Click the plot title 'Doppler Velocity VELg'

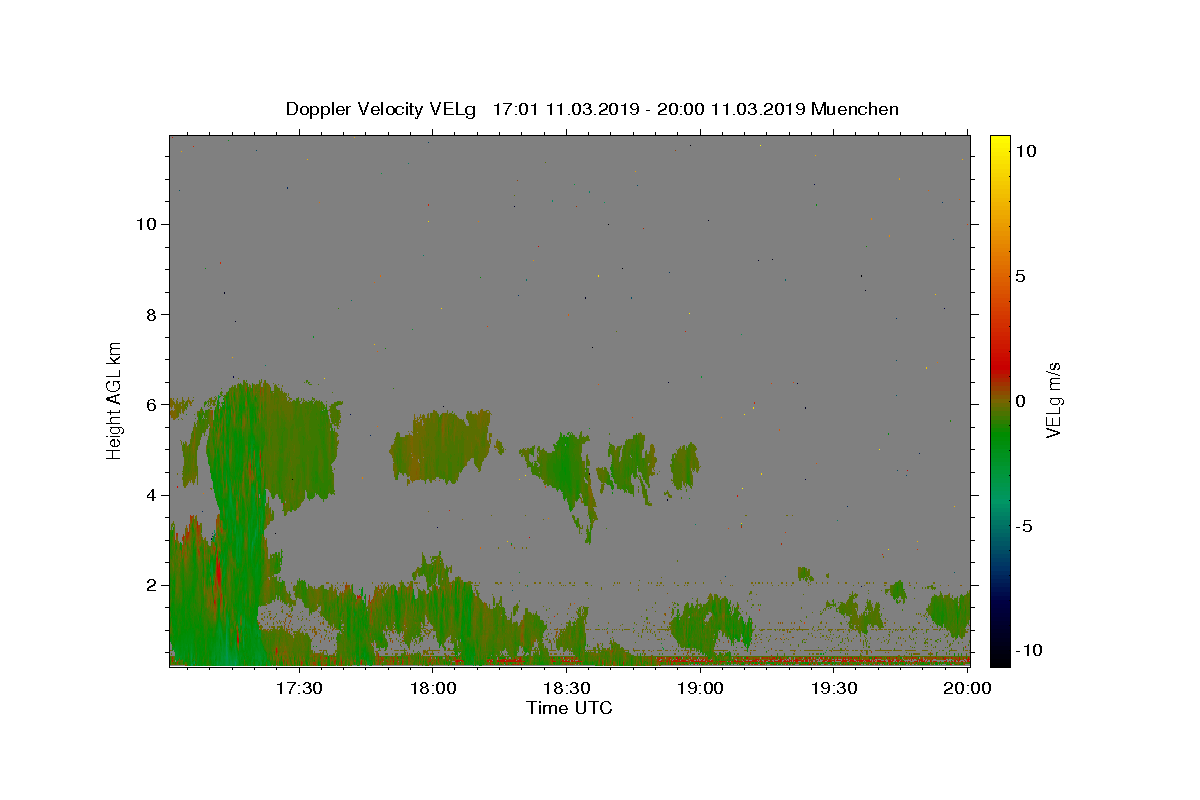(383, 109)
